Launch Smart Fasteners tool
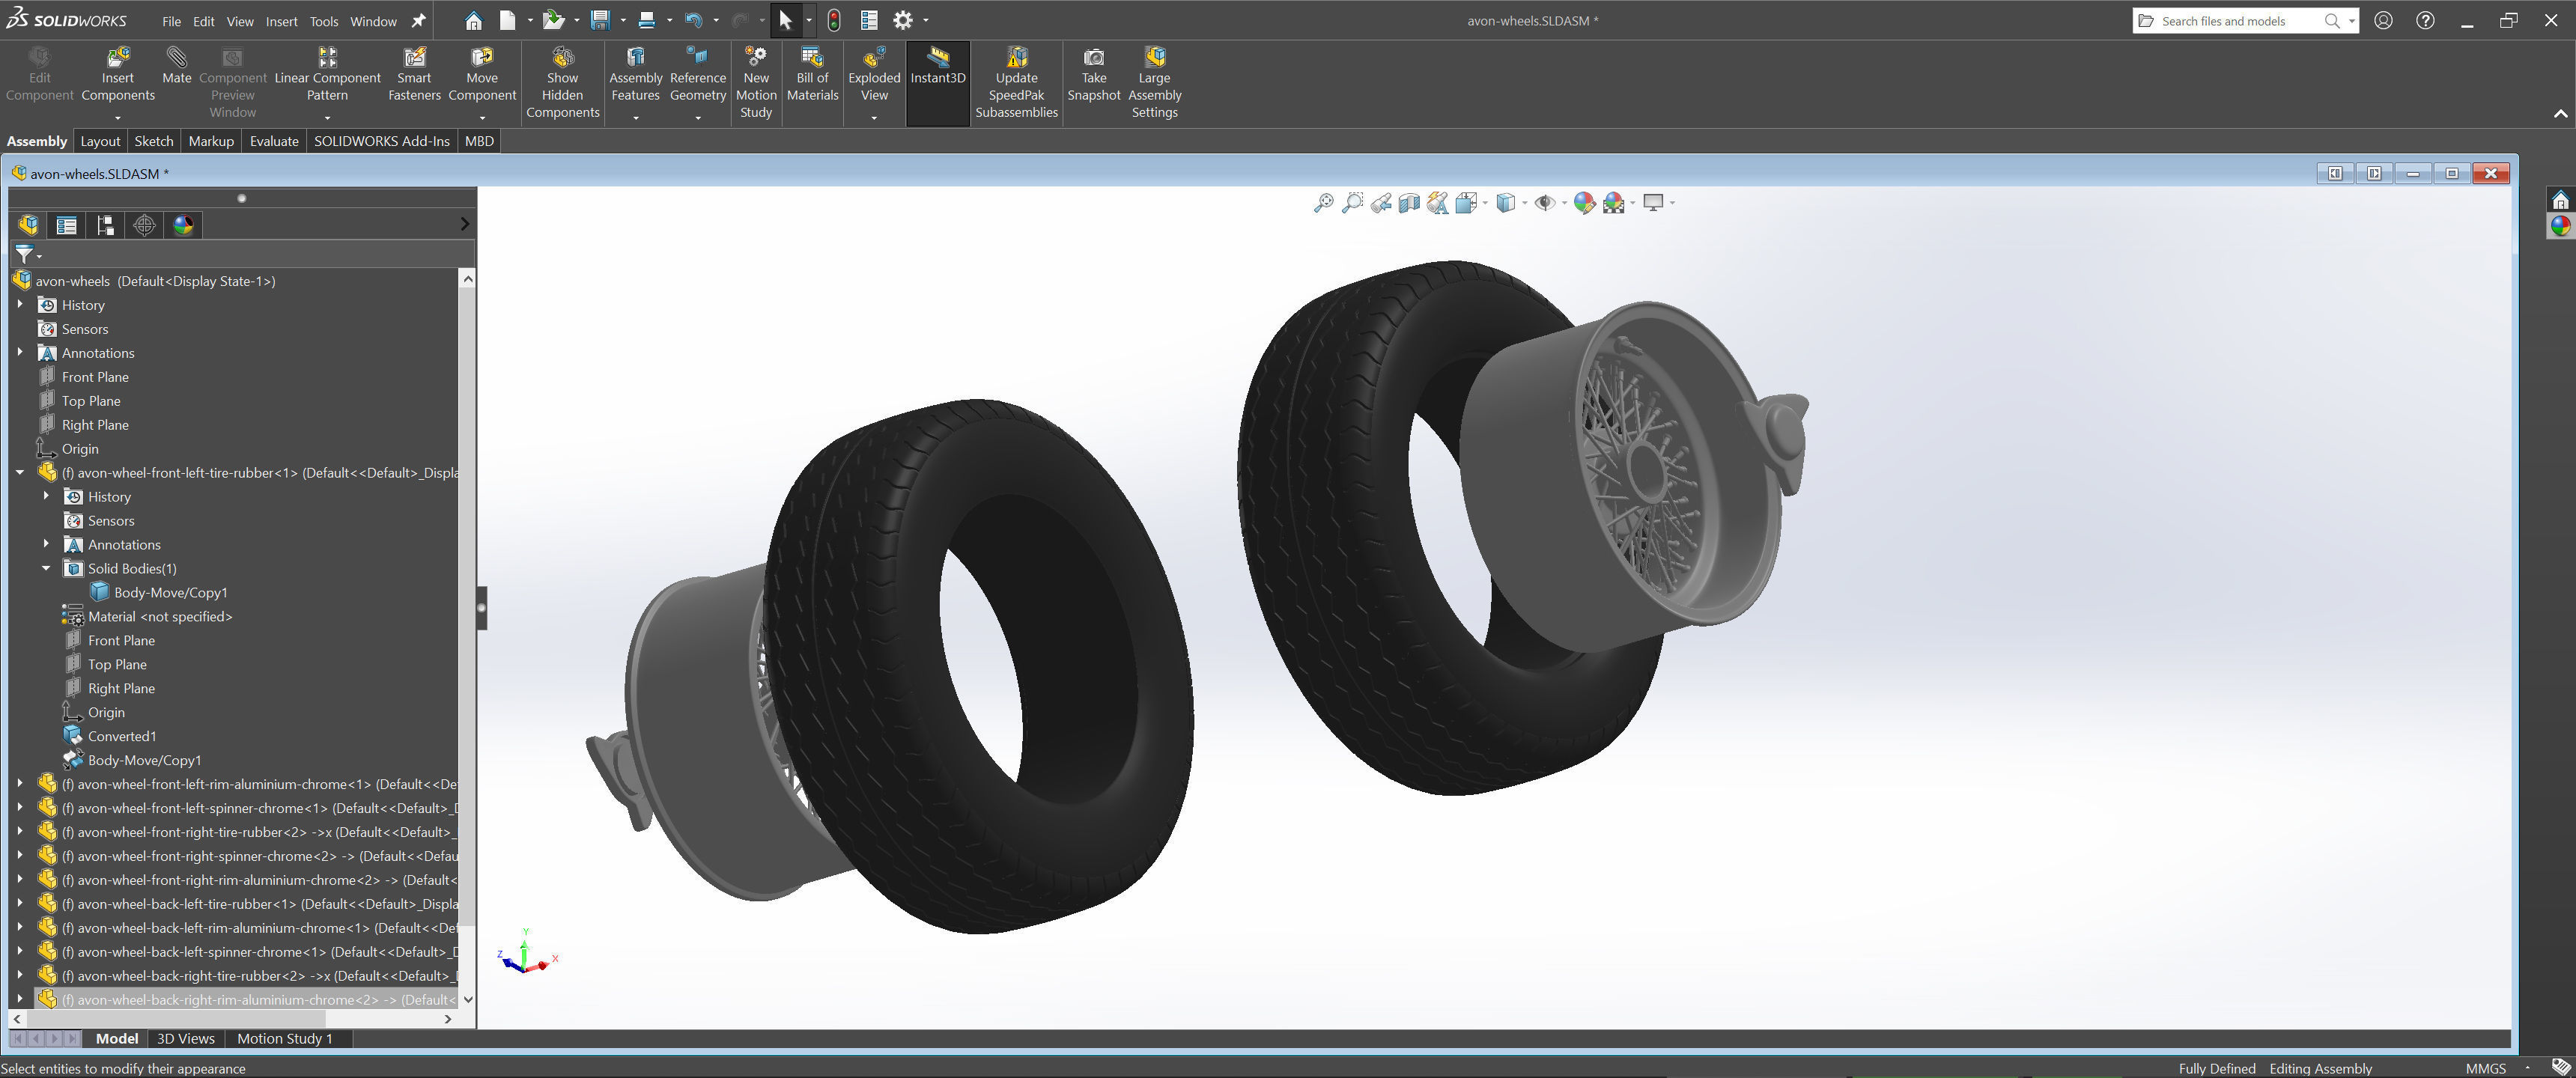This screenshot has width=2576, height=1078. pos(414,75)
